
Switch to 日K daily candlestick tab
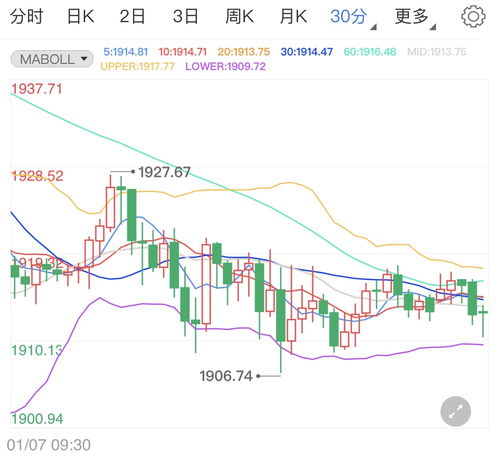[80, 16]
